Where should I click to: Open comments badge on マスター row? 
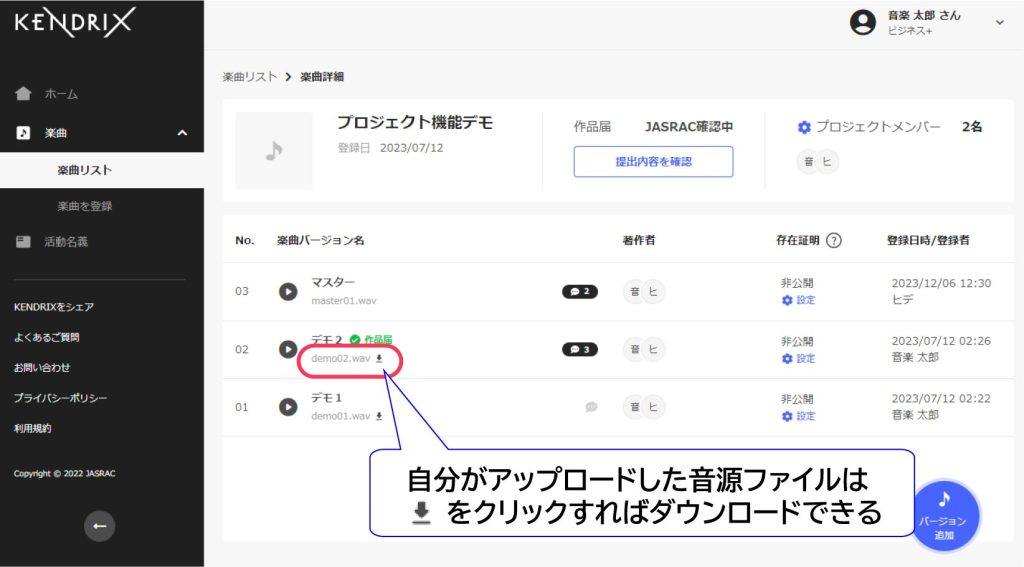pyautogui.click(x=580, y=291)
